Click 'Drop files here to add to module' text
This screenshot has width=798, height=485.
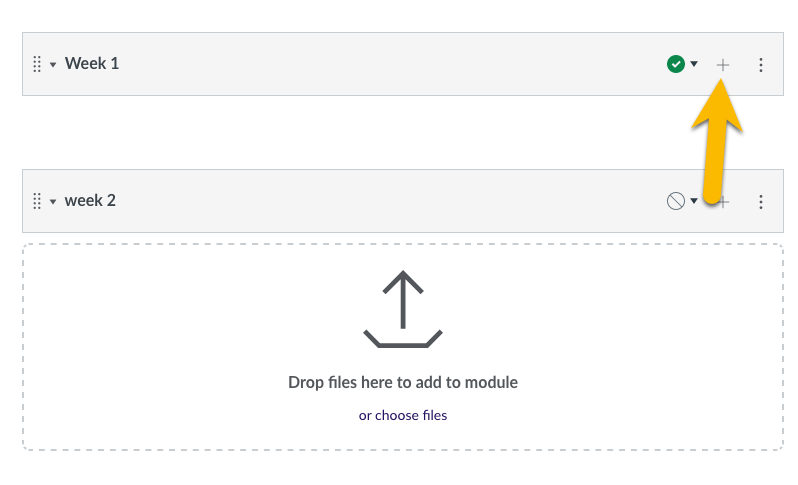[403, 382]
